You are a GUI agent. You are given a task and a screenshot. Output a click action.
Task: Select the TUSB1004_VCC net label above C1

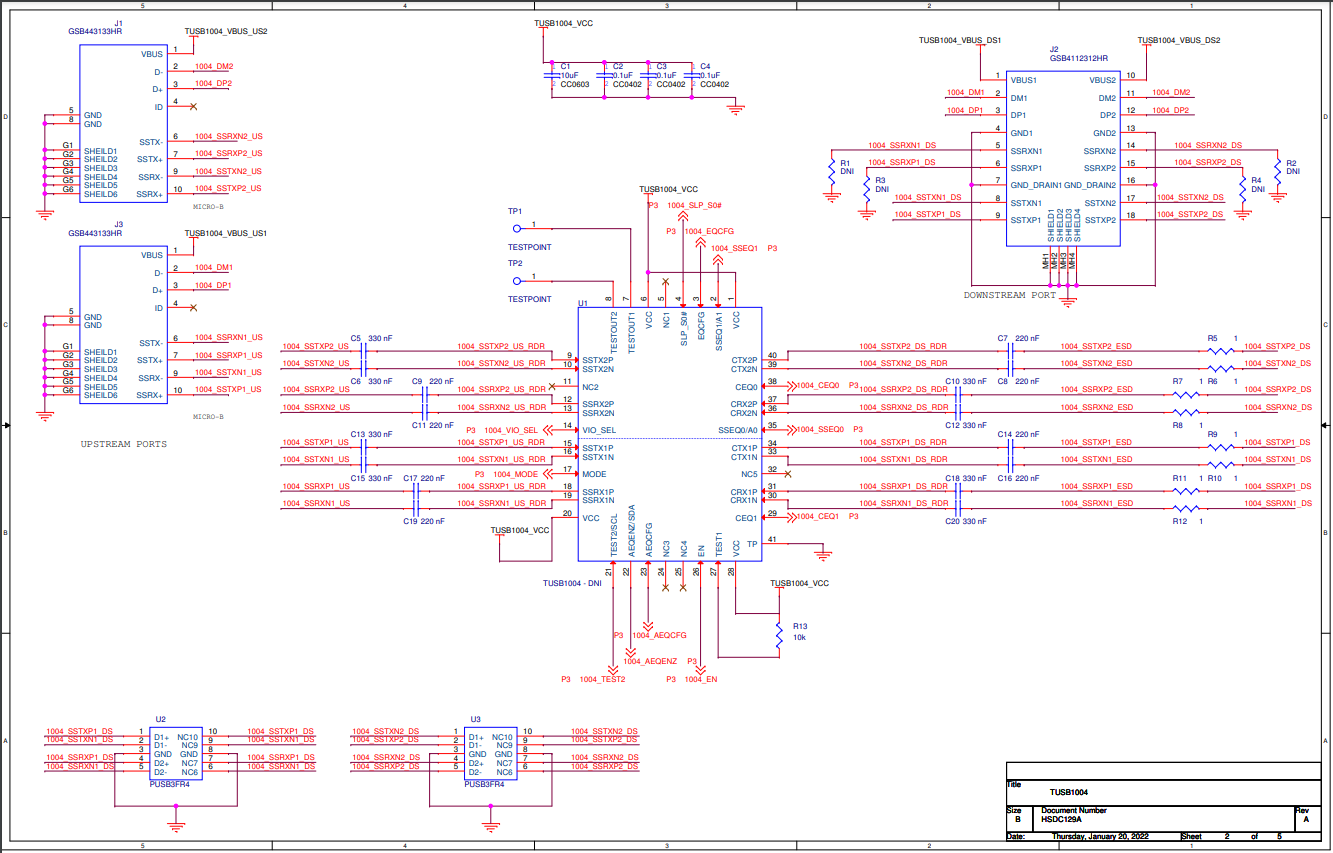click(x=564, y=22)
